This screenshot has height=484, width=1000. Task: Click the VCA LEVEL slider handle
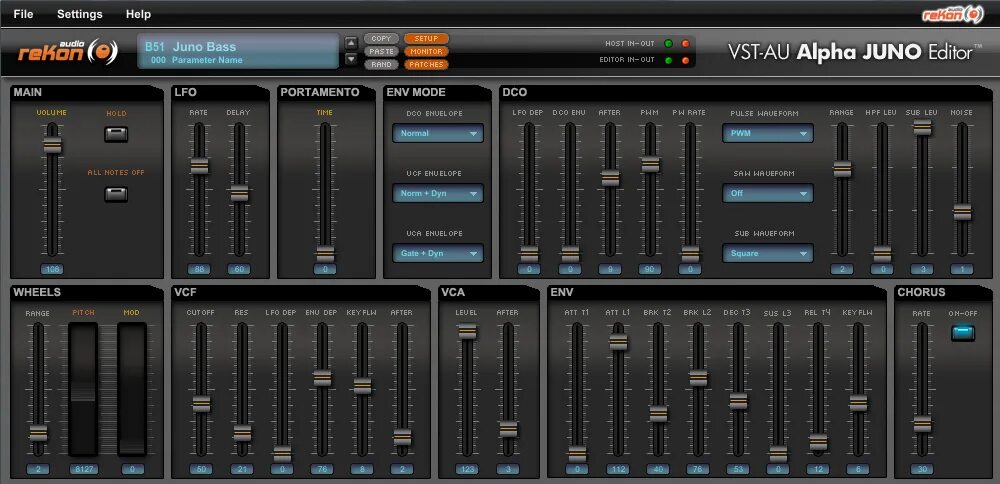point(467,331)
